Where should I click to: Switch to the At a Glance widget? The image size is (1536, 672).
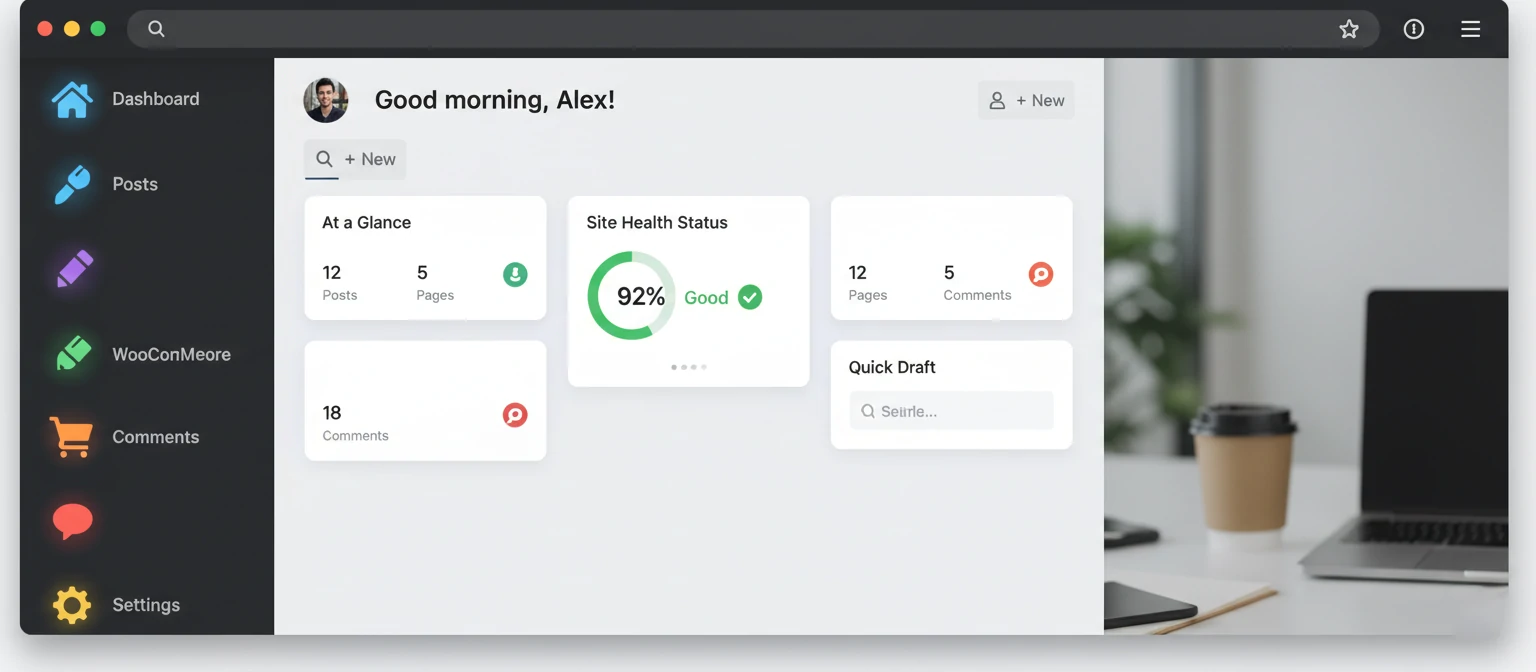click(x=365, y=222)
